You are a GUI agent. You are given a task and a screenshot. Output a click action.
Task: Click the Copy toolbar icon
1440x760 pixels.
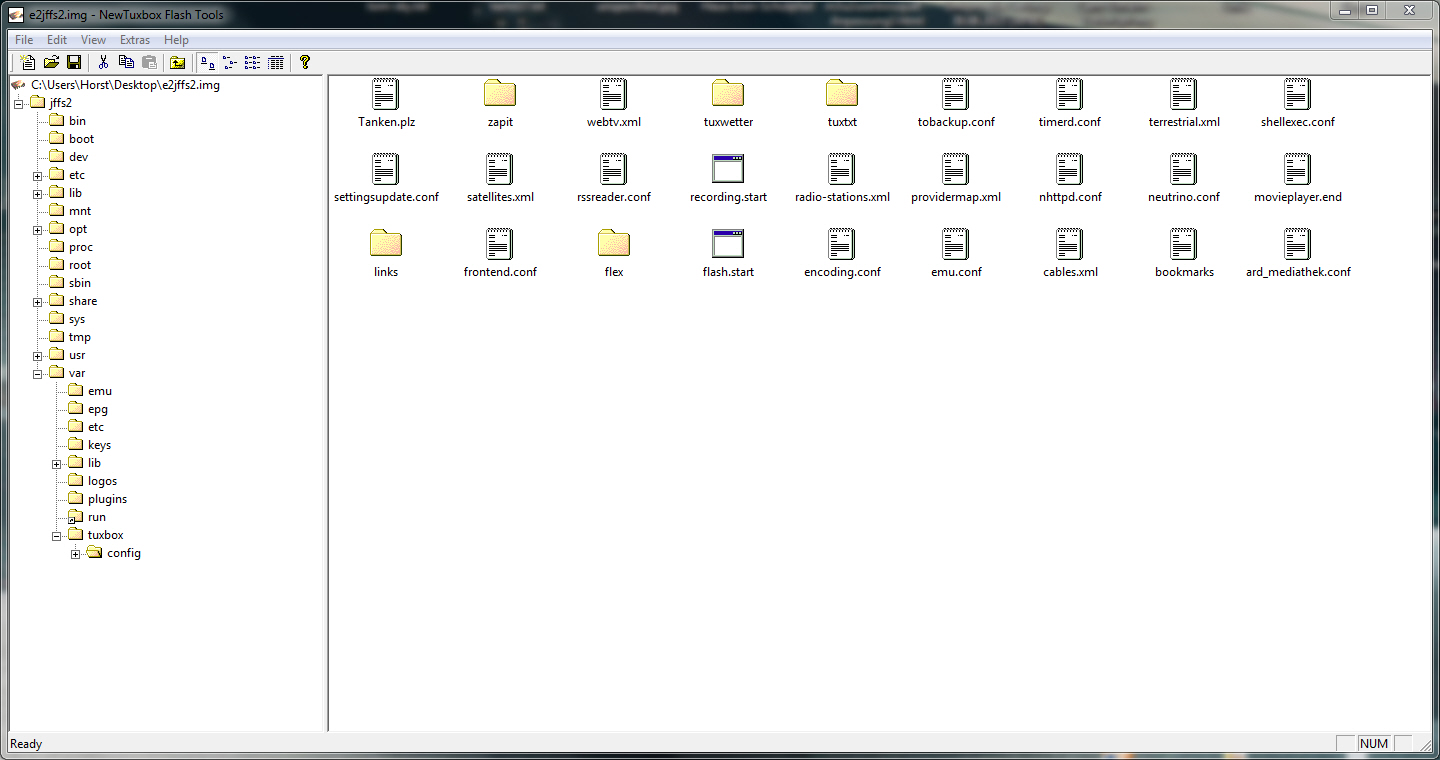[x=126, y=63]
